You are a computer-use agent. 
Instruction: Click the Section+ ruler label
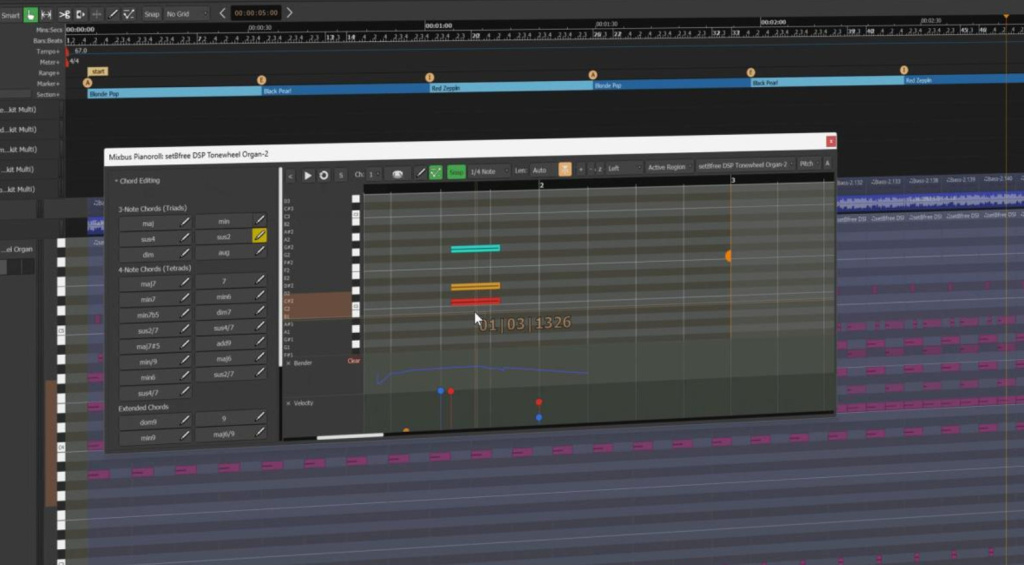tap(48, 94)
